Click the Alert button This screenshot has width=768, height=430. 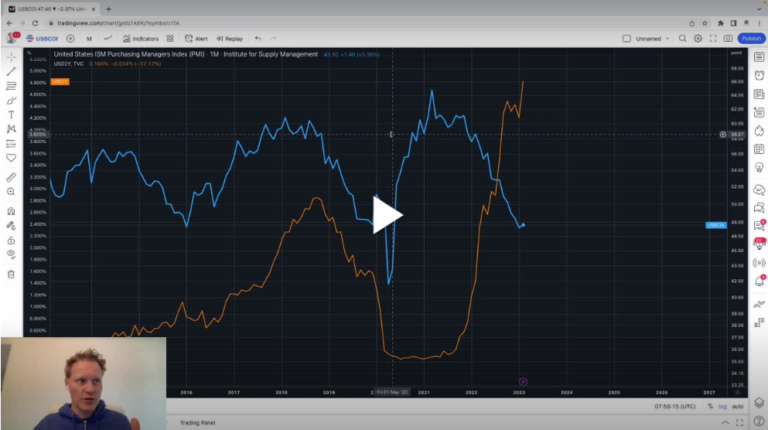(x=196, y=39)
